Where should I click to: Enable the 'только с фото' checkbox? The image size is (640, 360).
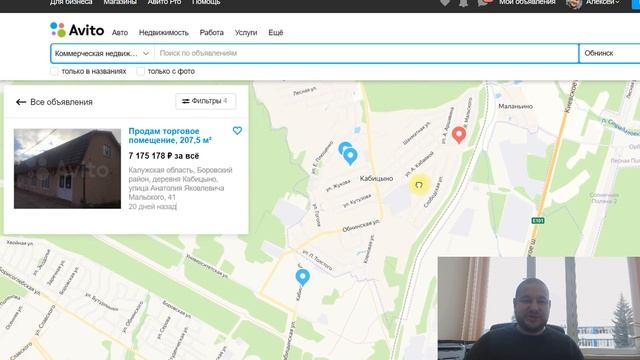(x=140, y=71)
